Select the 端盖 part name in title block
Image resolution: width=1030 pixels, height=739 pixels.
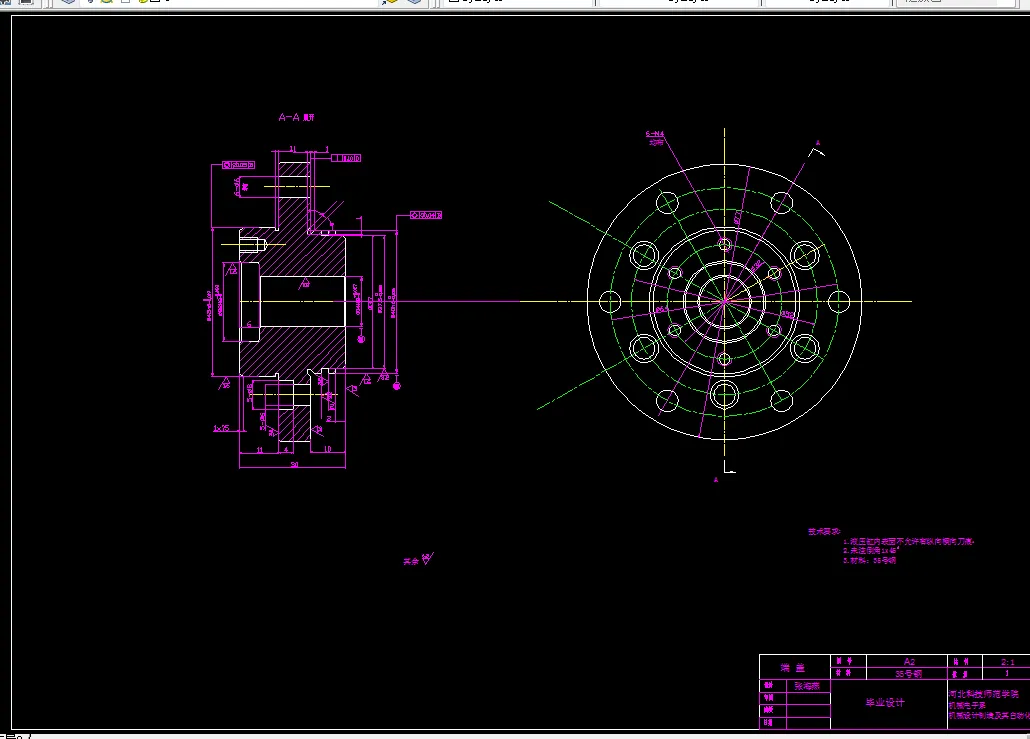pyautogui.click(x=793, y=667)
